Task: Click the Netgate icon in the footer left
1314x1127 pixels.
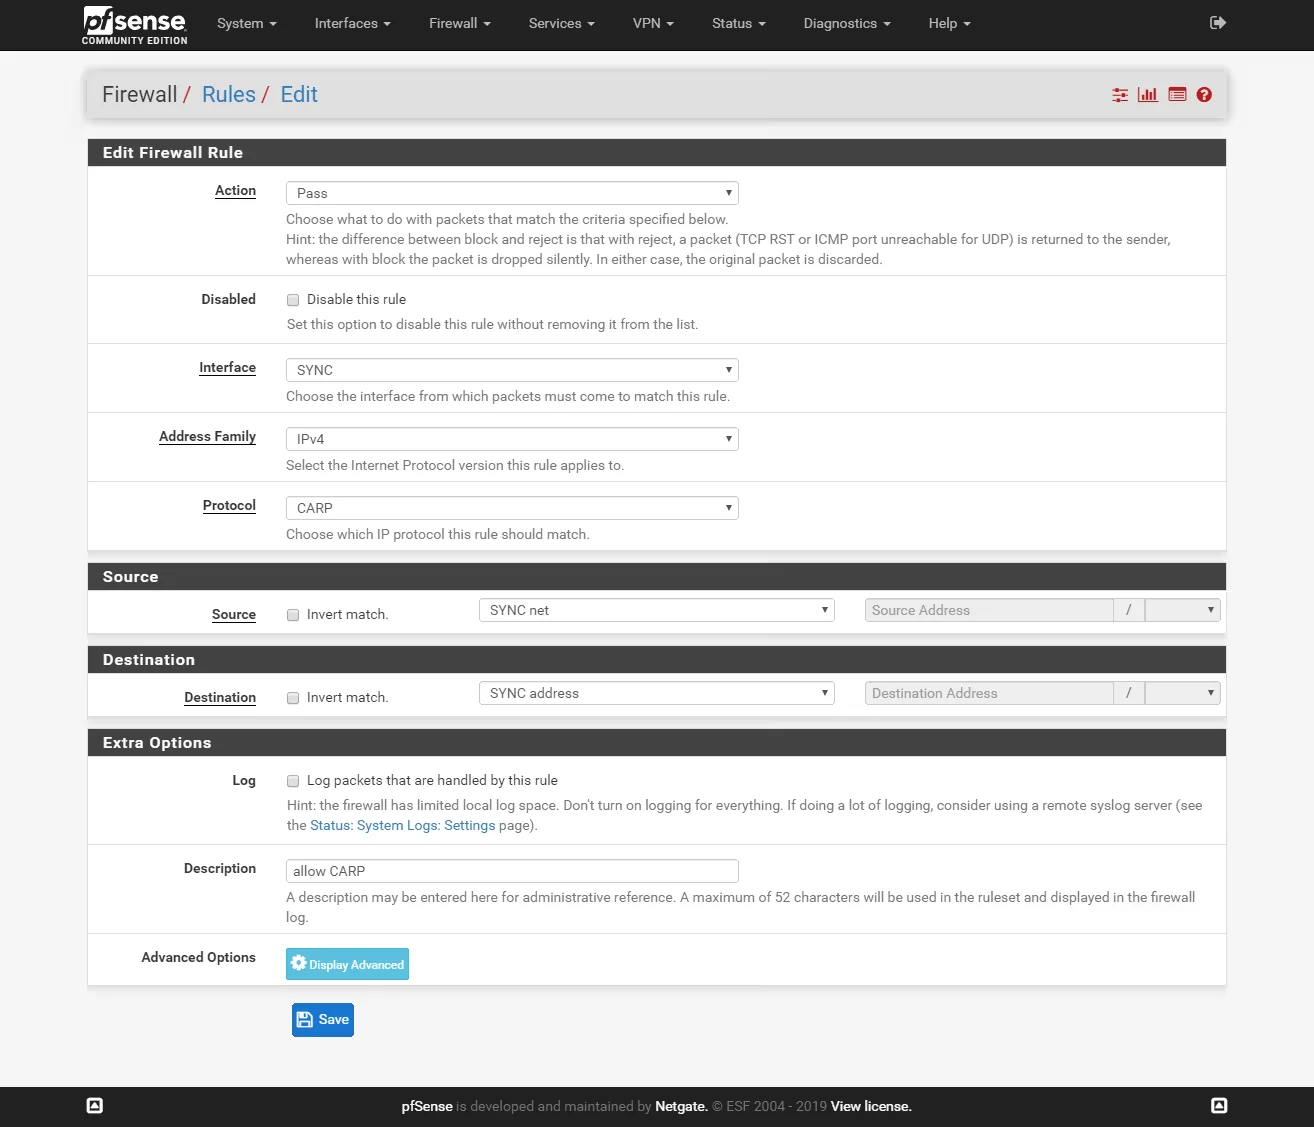Action: [95, 1105]
